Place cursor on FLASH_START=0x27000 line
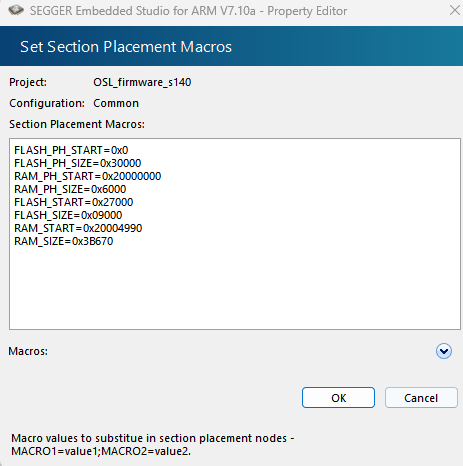The width and height of the screenshot is (463, 466). (74, 202)
